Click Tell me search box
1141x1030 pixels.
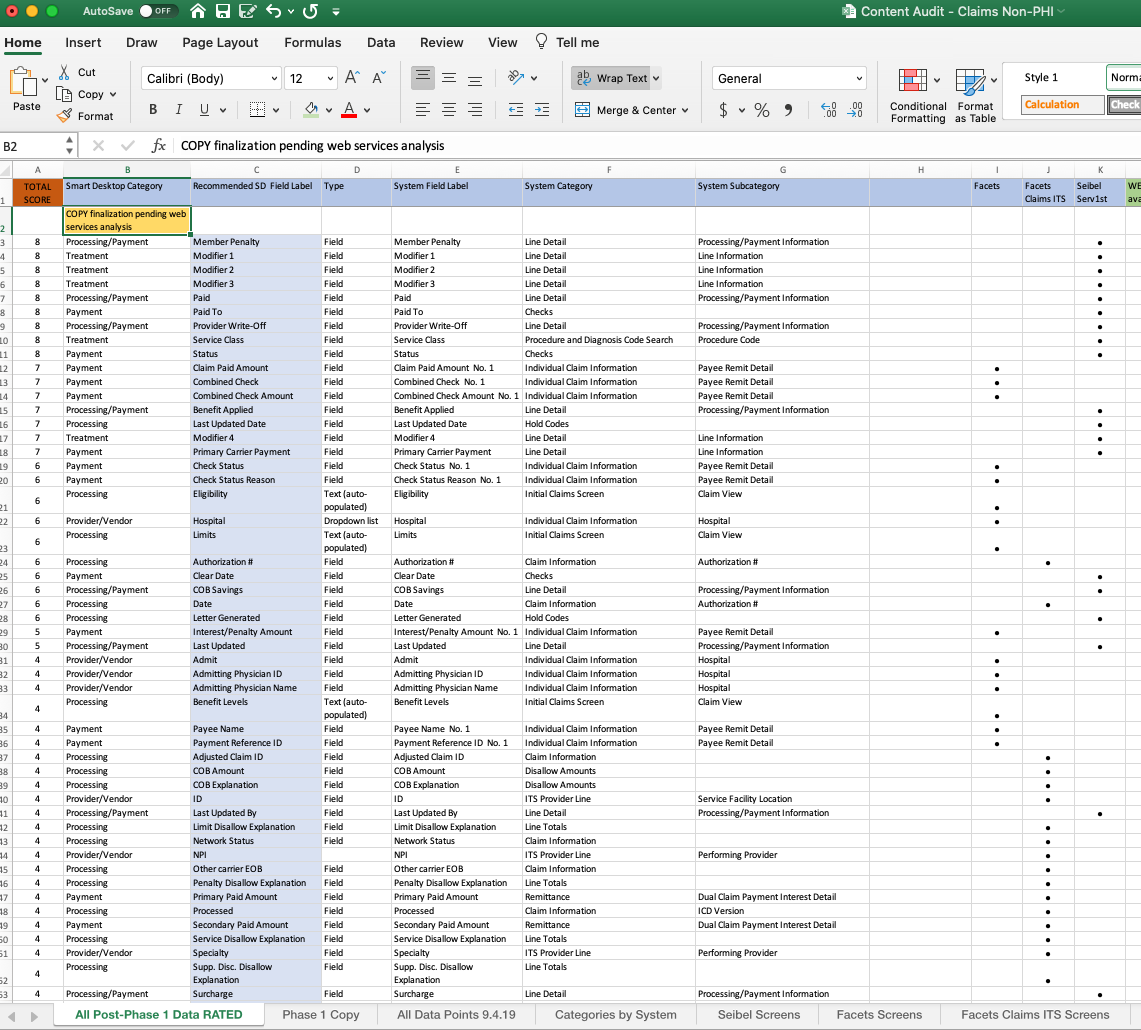567,42
